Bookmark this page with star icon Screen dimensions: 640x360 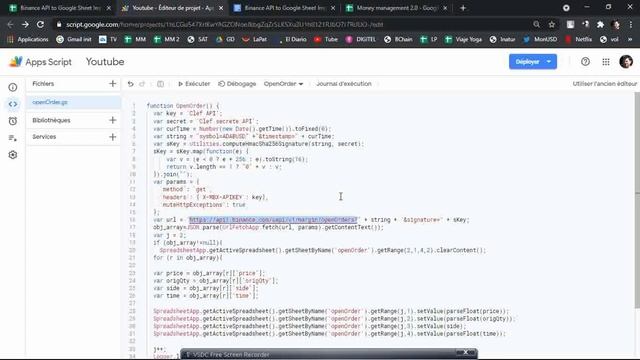[x=552, y=24]
